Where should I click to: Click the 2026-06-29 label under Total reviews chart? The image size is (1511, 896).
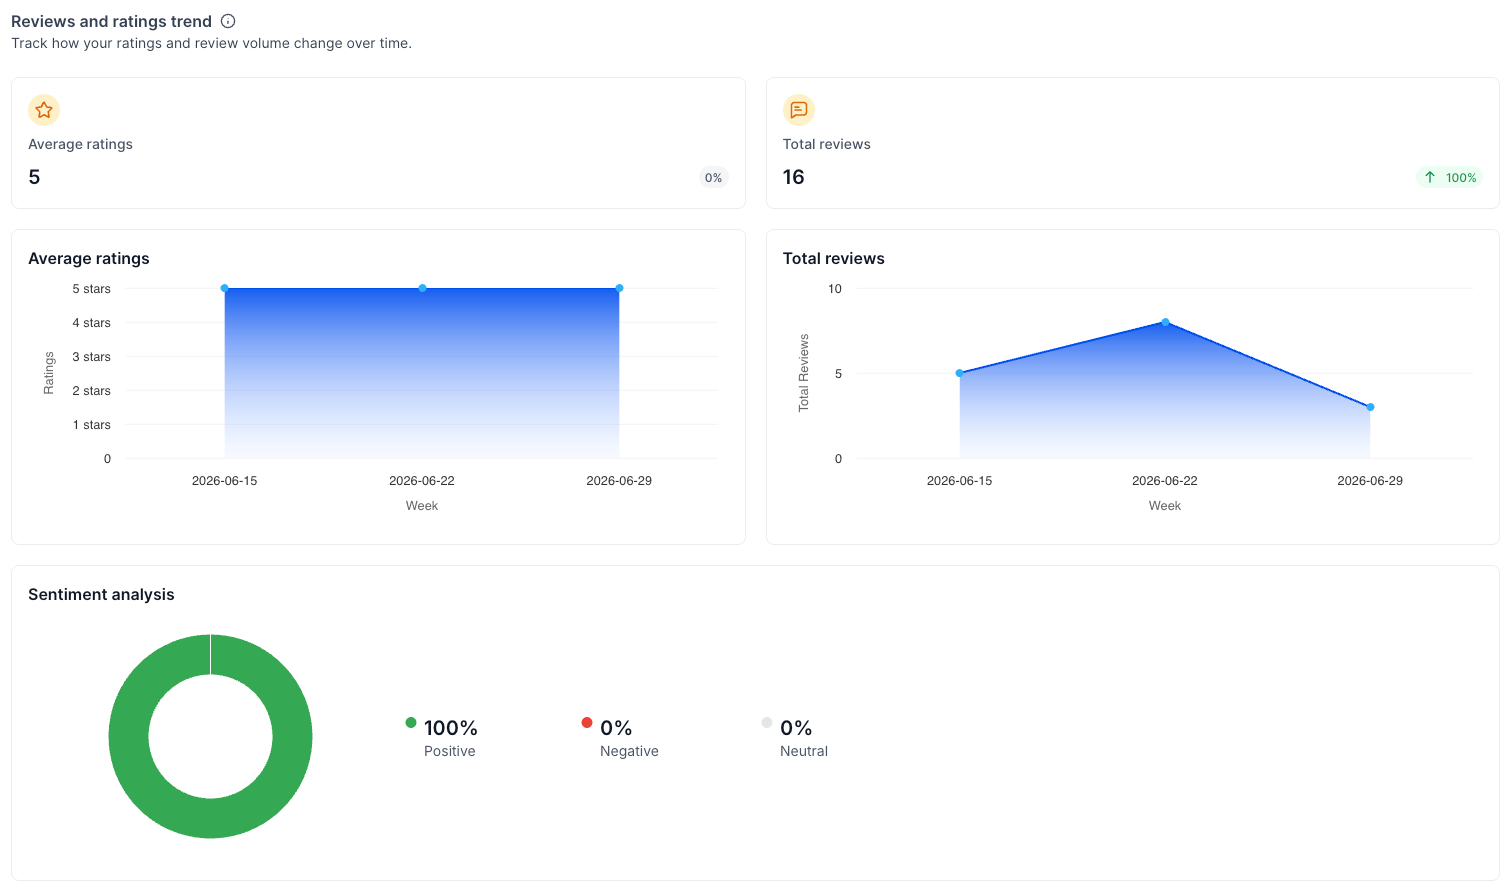(x=1370, y=481)
